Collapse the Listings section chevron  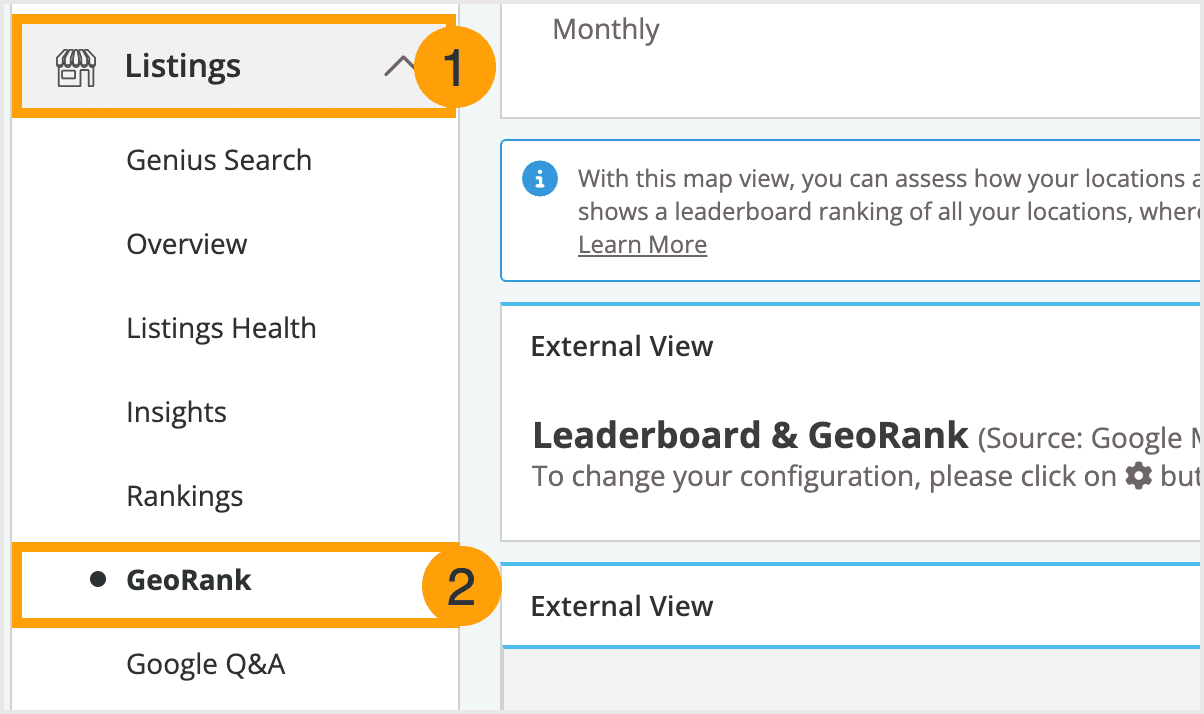click(399, 68)
